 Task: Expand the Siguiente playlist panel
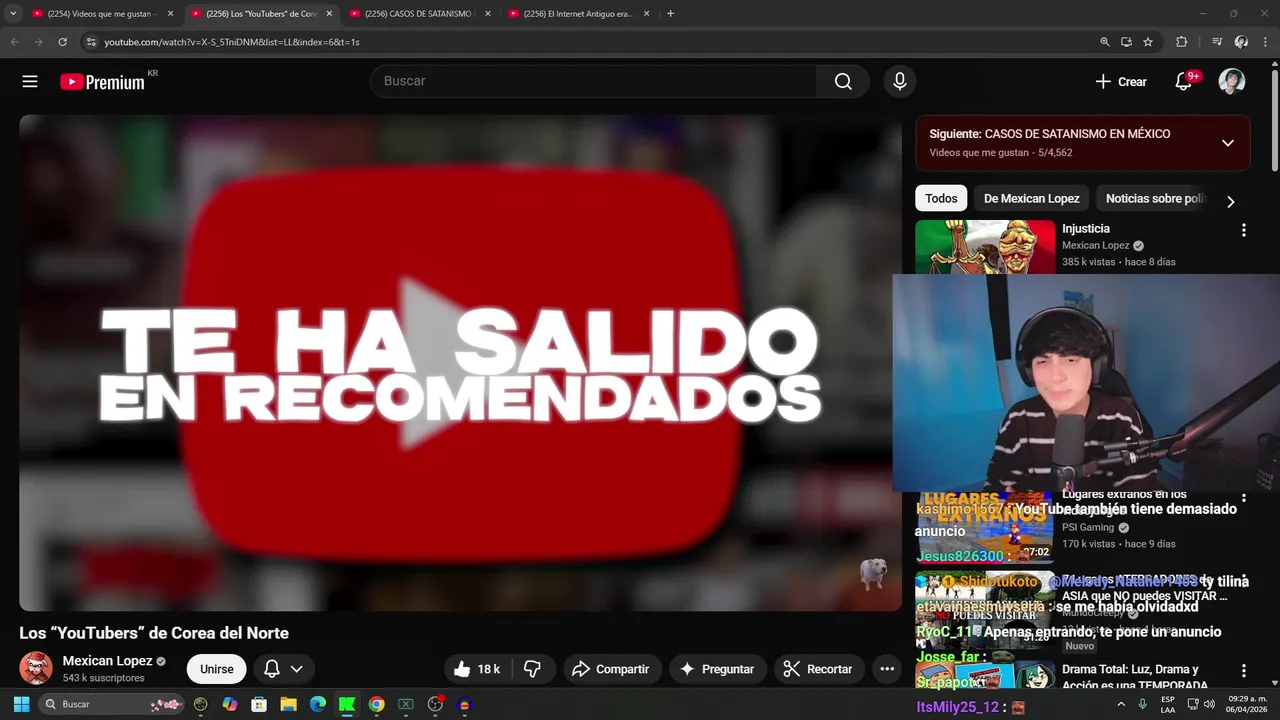pos(1228,143)
